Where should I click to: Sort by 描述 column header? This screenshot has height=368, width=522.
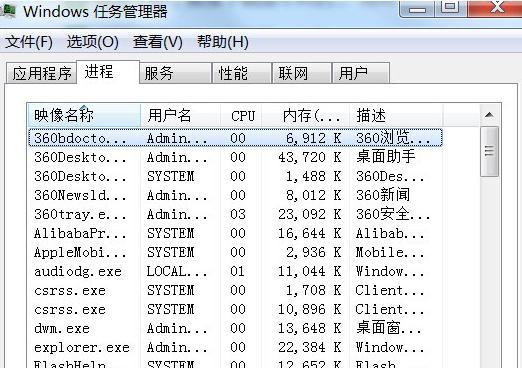(x=396, y=116)
